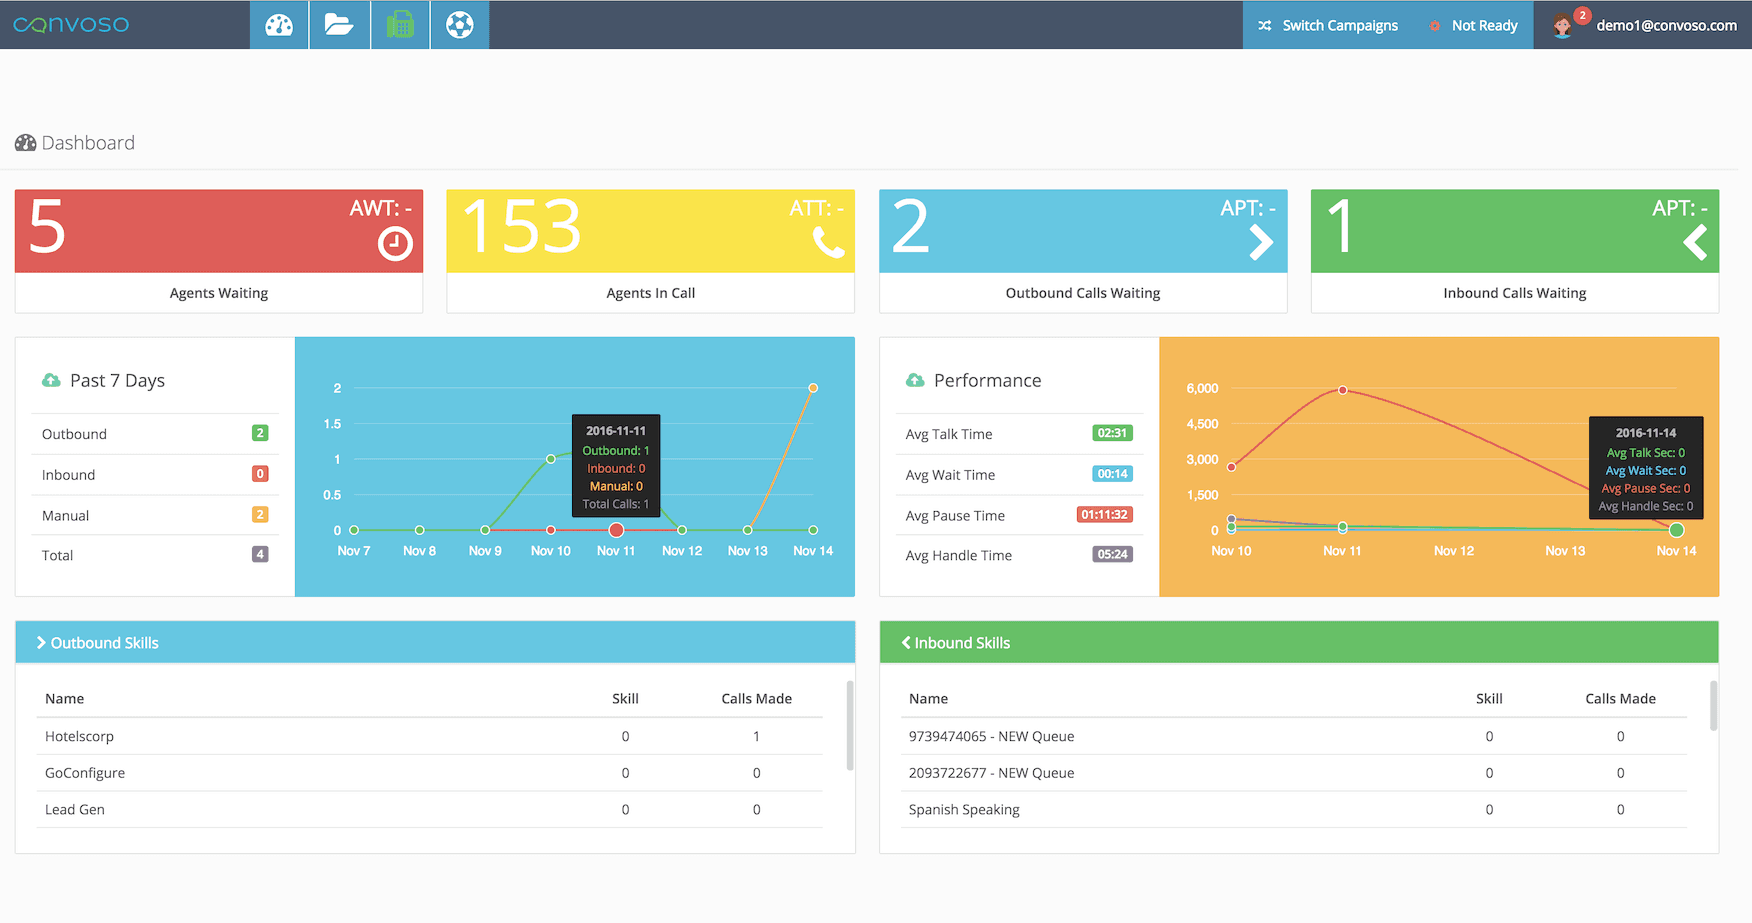Click the Nov 10 green point at value 1
The width and height of the screenshot is (1752, 923).
[x=551, y=459]
